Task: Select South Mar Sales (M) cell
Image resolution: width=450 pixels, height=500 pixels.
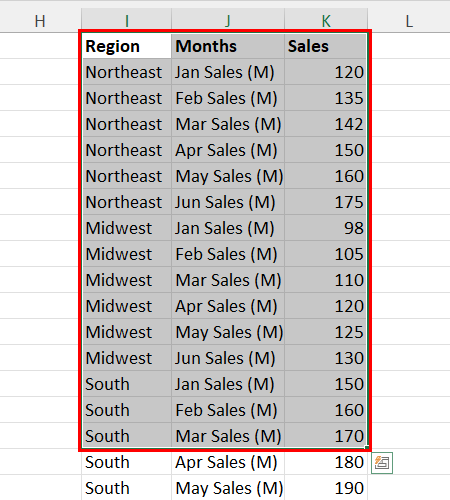Action: (x=228, y=436)
